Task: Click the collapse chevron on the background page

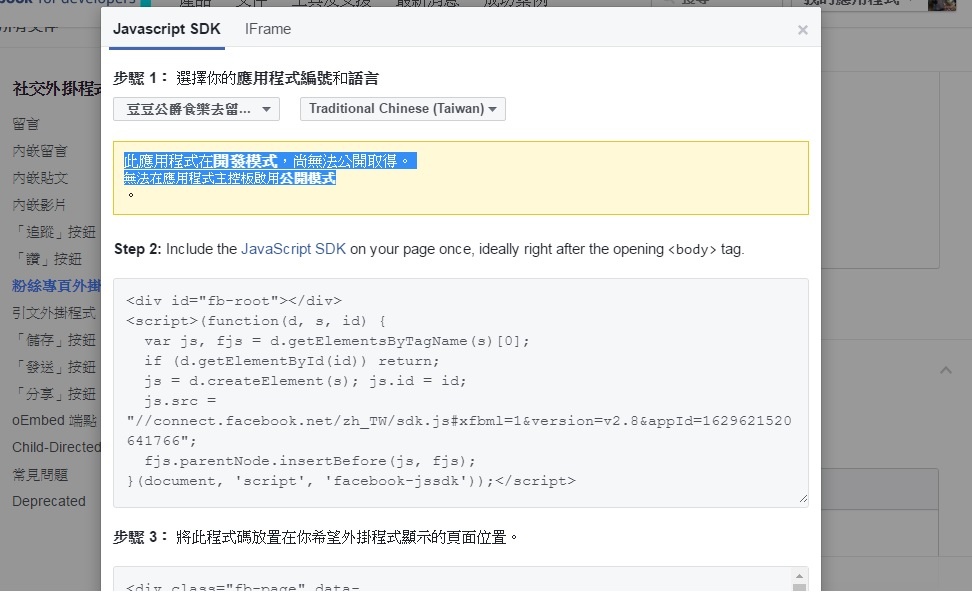Action: coord(945,371)
